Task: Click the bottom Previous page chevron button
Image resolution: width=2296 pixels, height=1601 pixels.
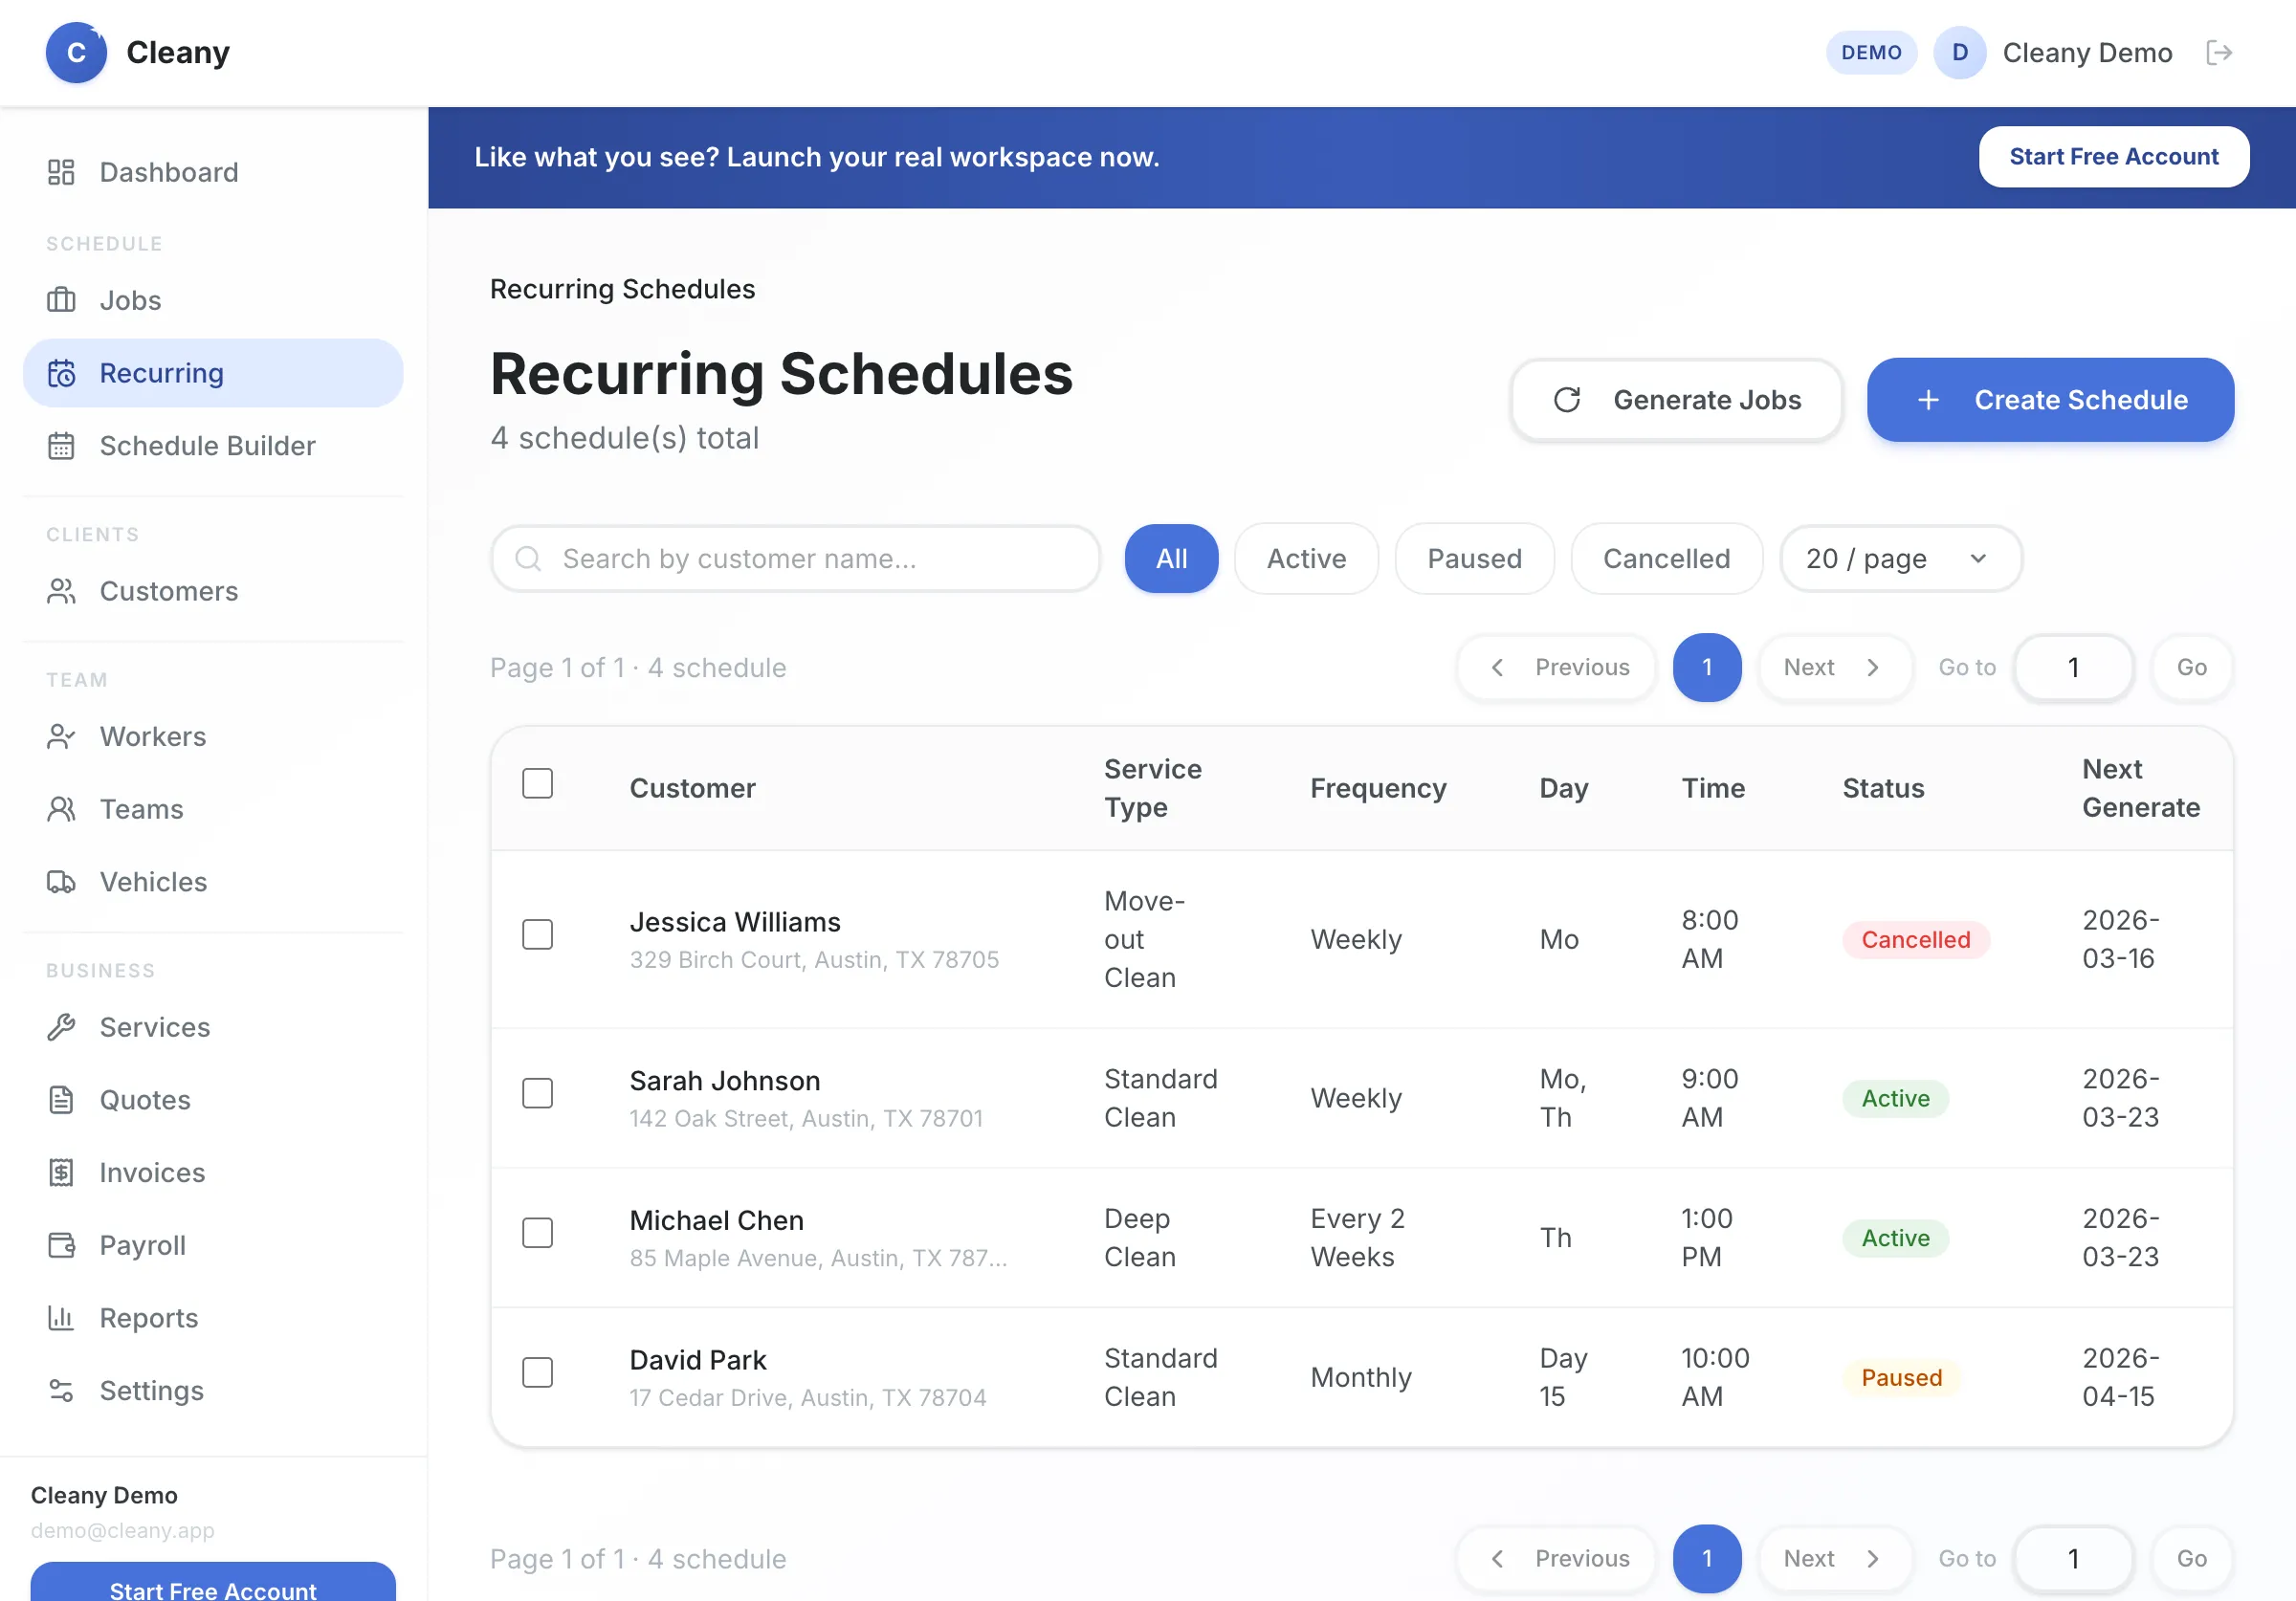Action: point(1557,1558)
